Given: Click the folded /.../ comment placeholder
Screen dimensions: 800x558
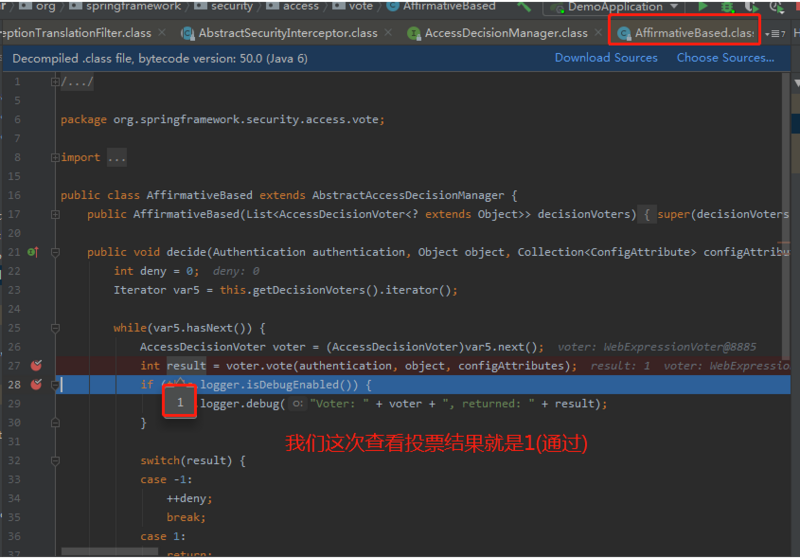Looking at the screenshot, I should tap(77, 82).
